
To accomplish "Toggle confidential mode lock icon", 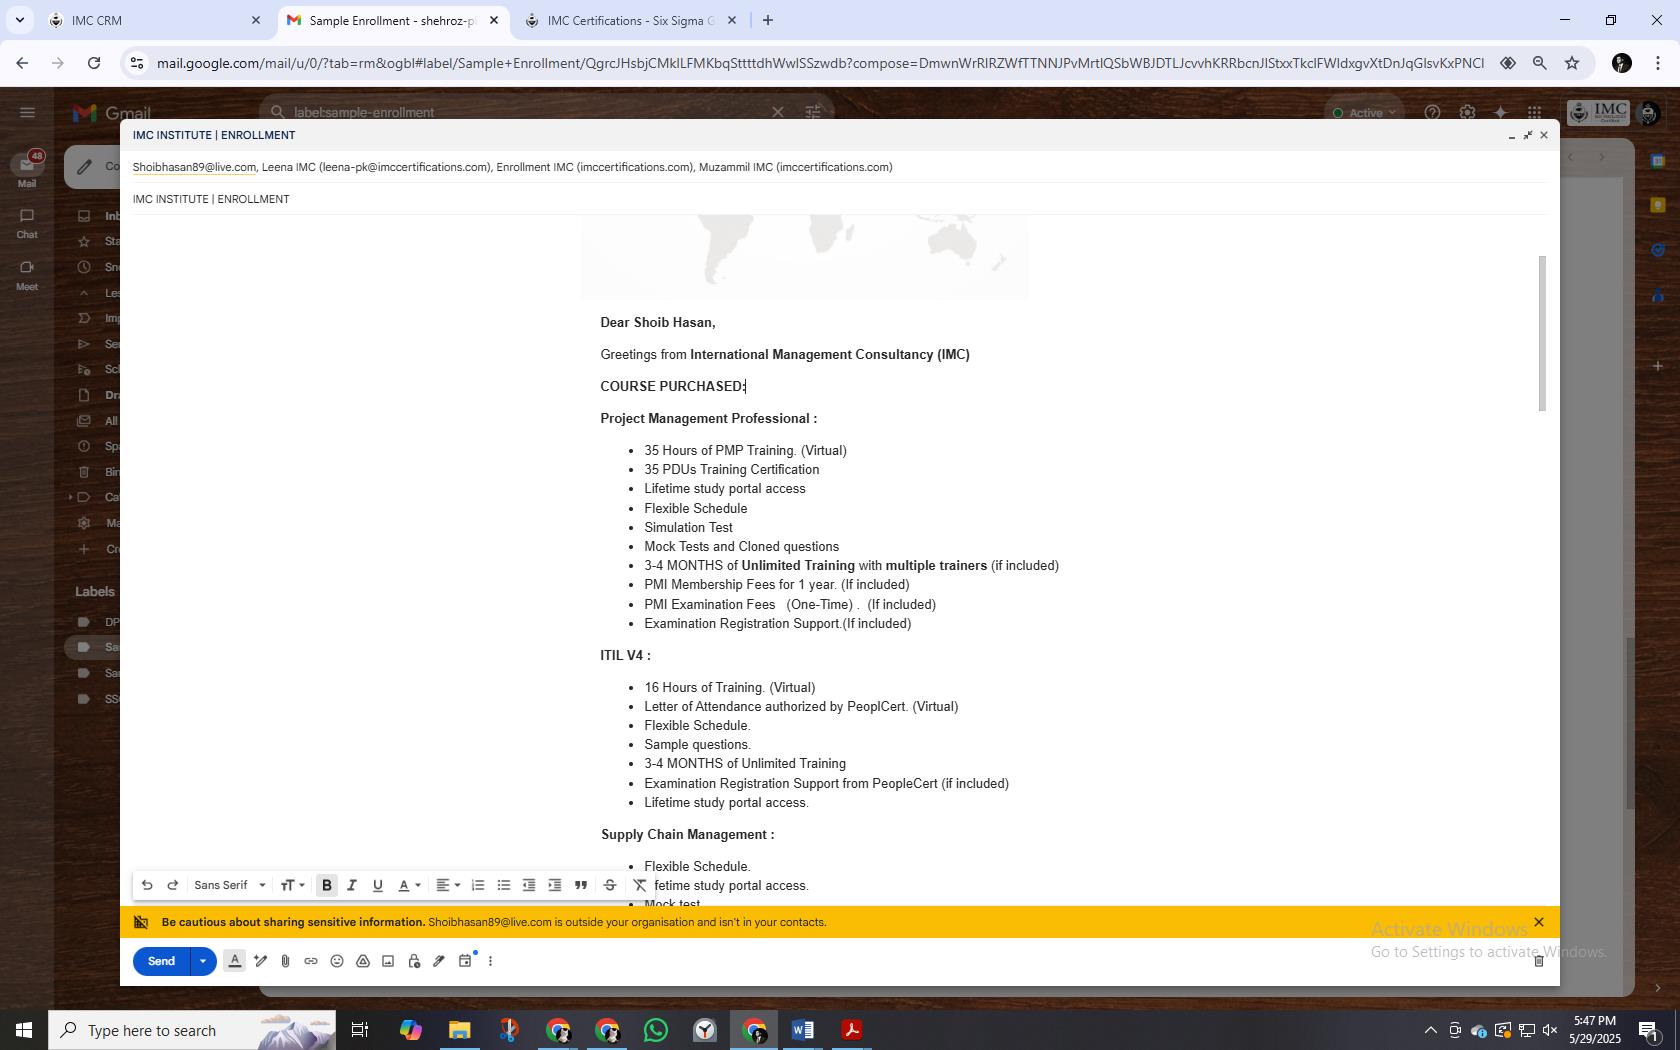I will (x=414, y=961).
